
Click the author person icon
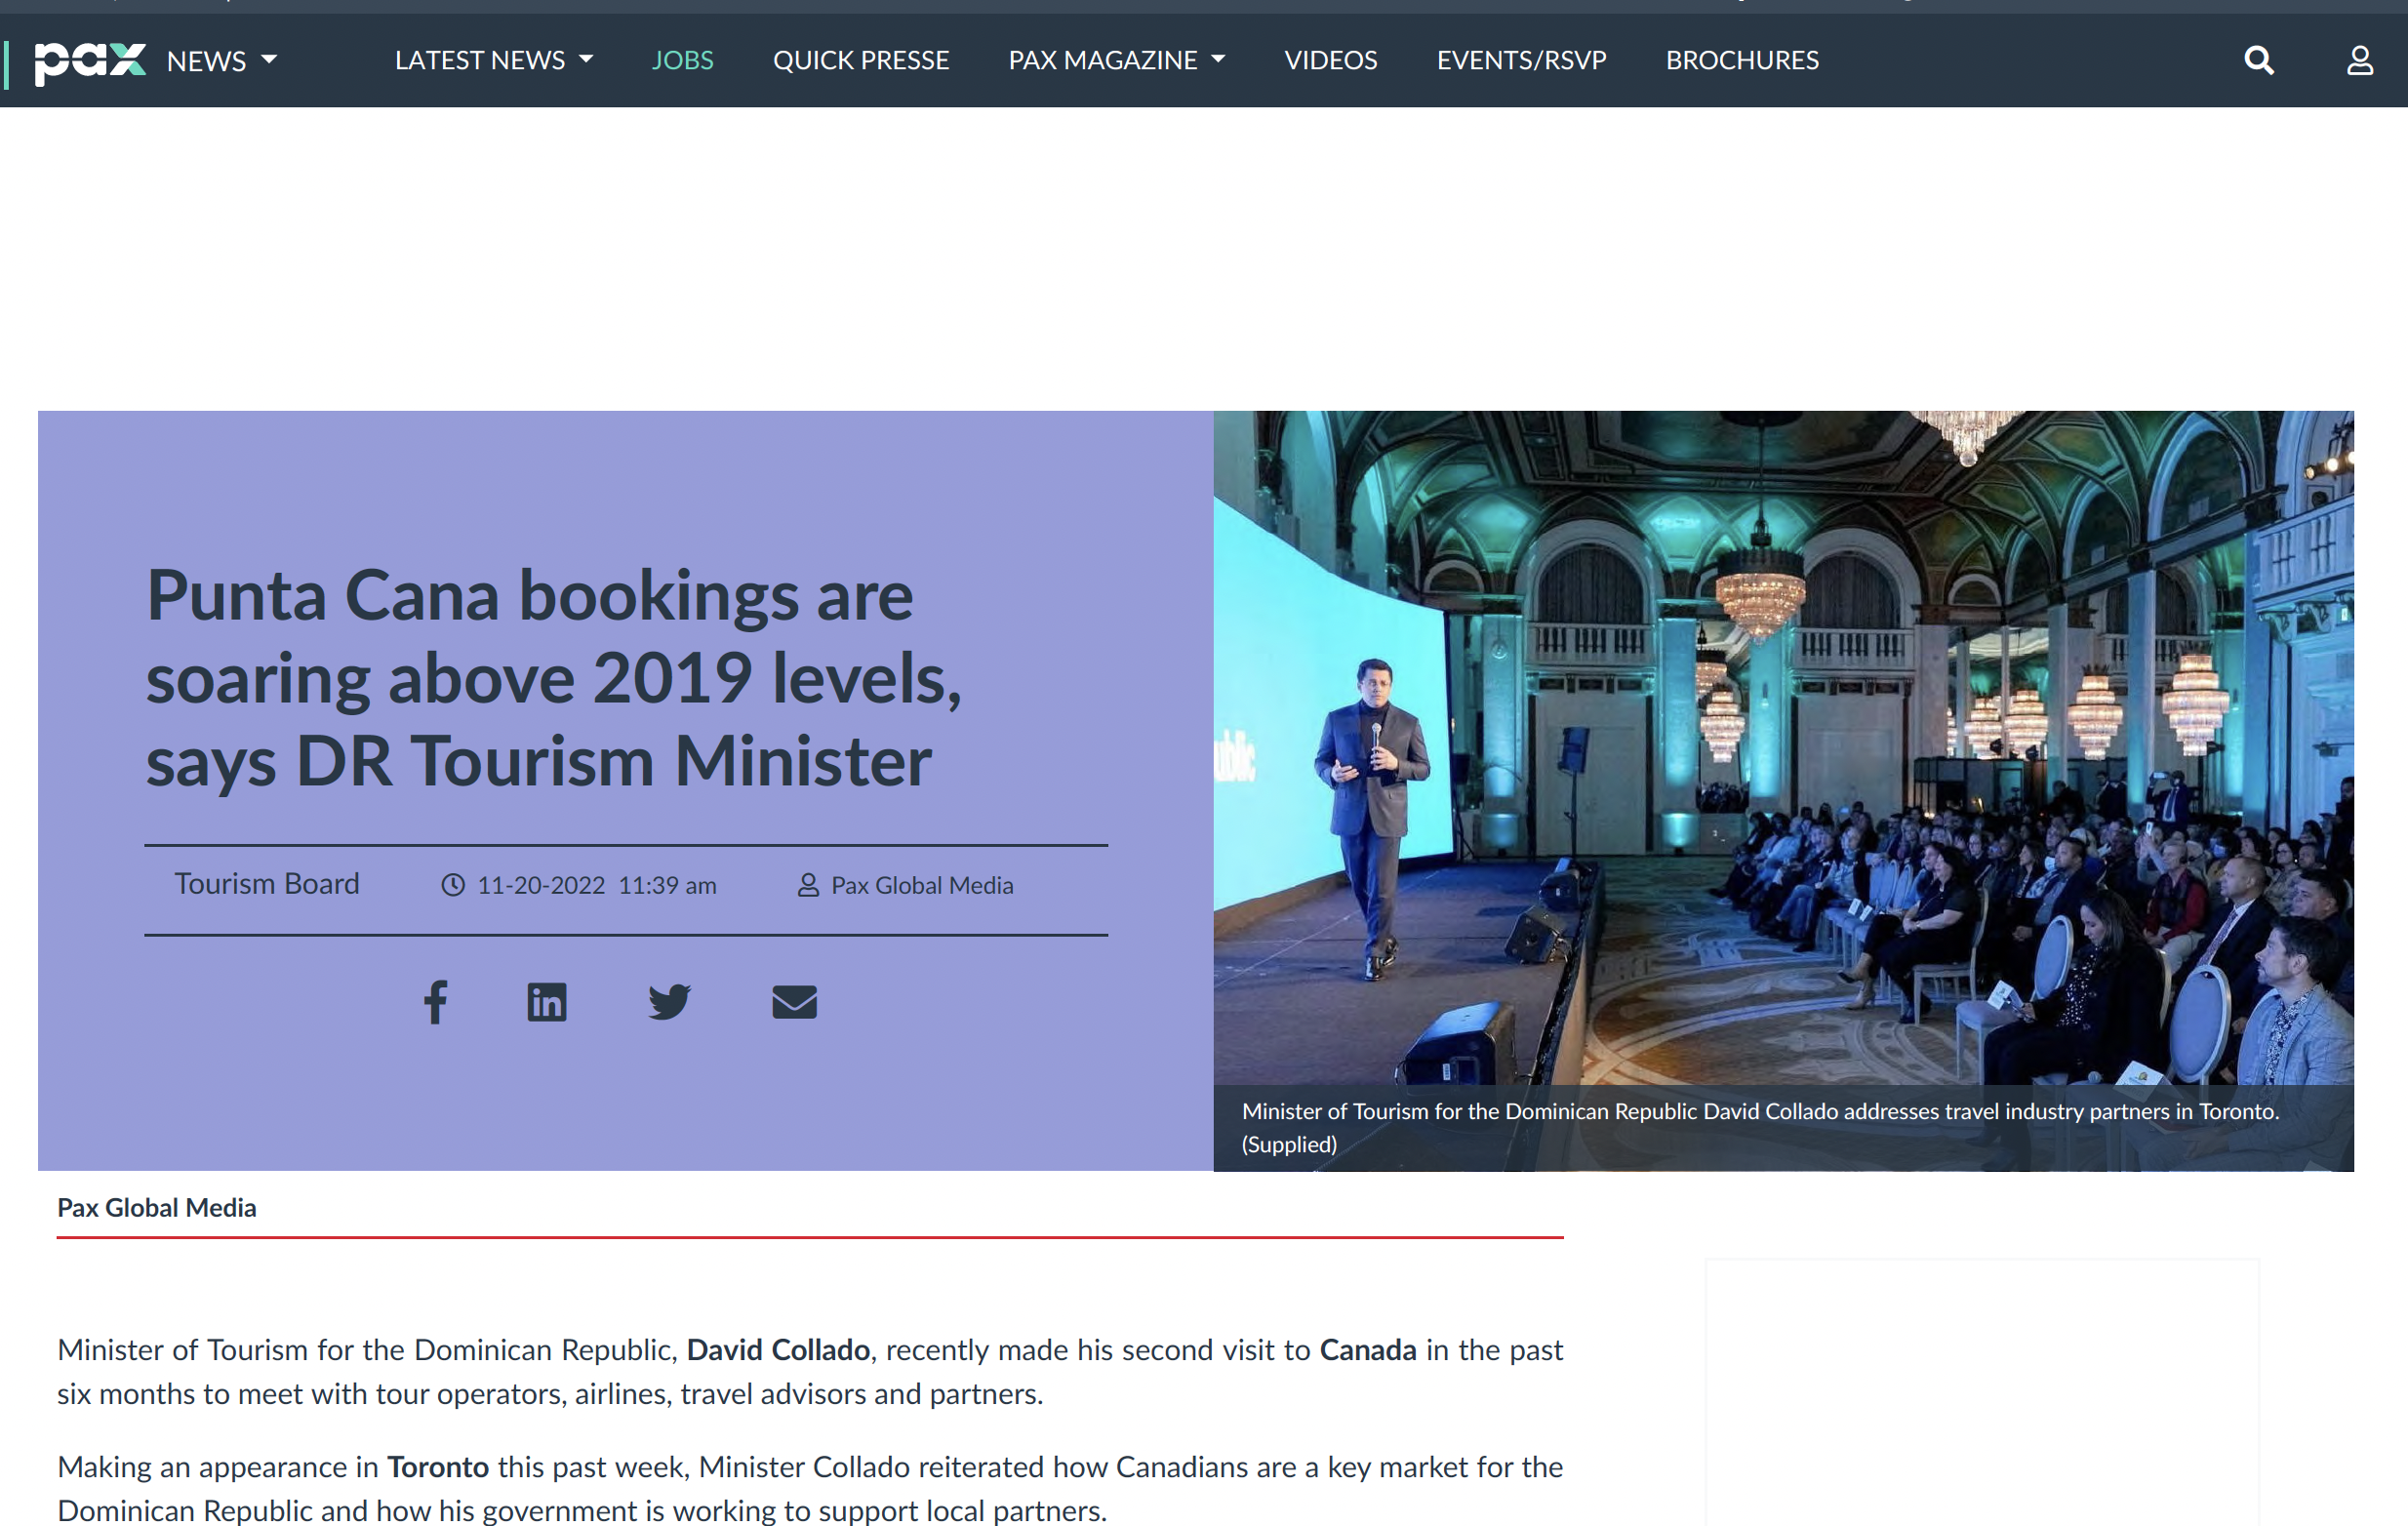click(x=808, y=885)
